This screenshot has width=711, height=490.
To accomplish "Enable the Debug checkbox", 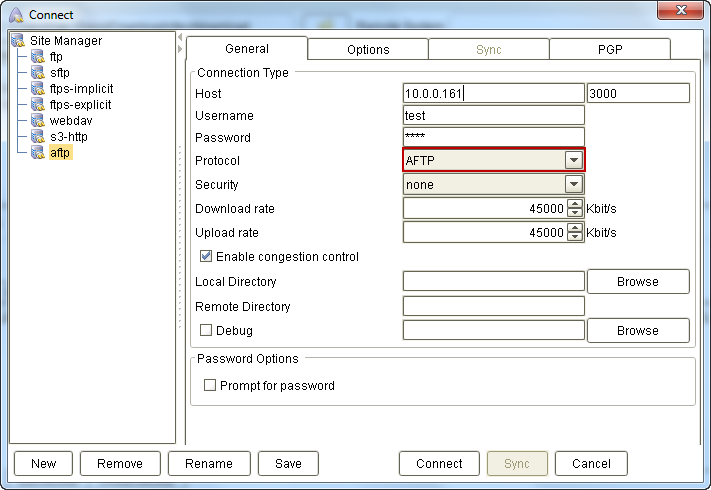I will tap(206, 331).
